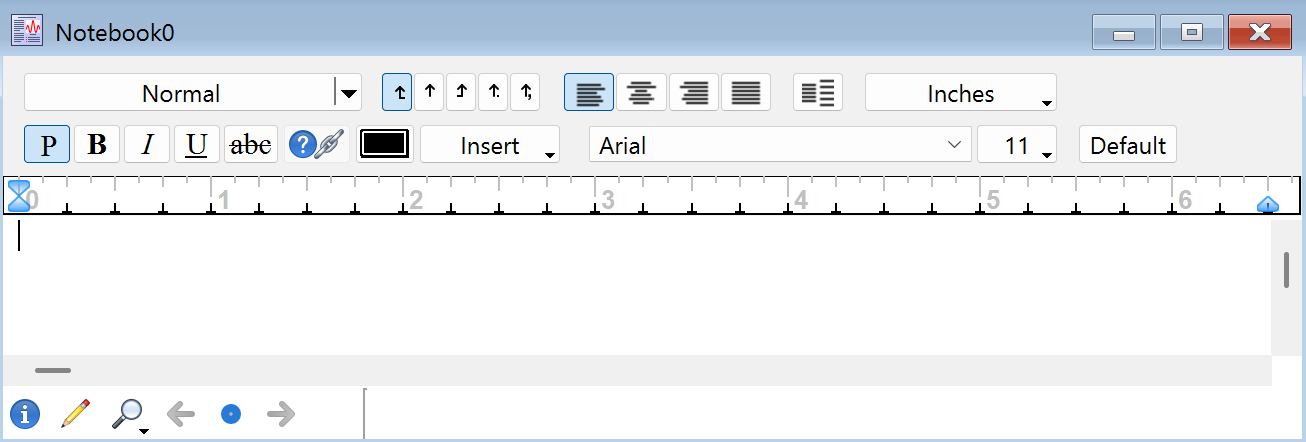Toggle Bold formatting
The height and width of the screenshot is (442, 1306).
pyautogui.click(x=97, y=145)
